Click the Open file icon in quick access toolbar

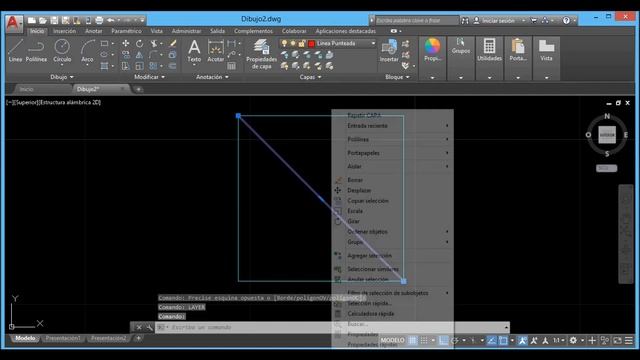pos(43,20)
